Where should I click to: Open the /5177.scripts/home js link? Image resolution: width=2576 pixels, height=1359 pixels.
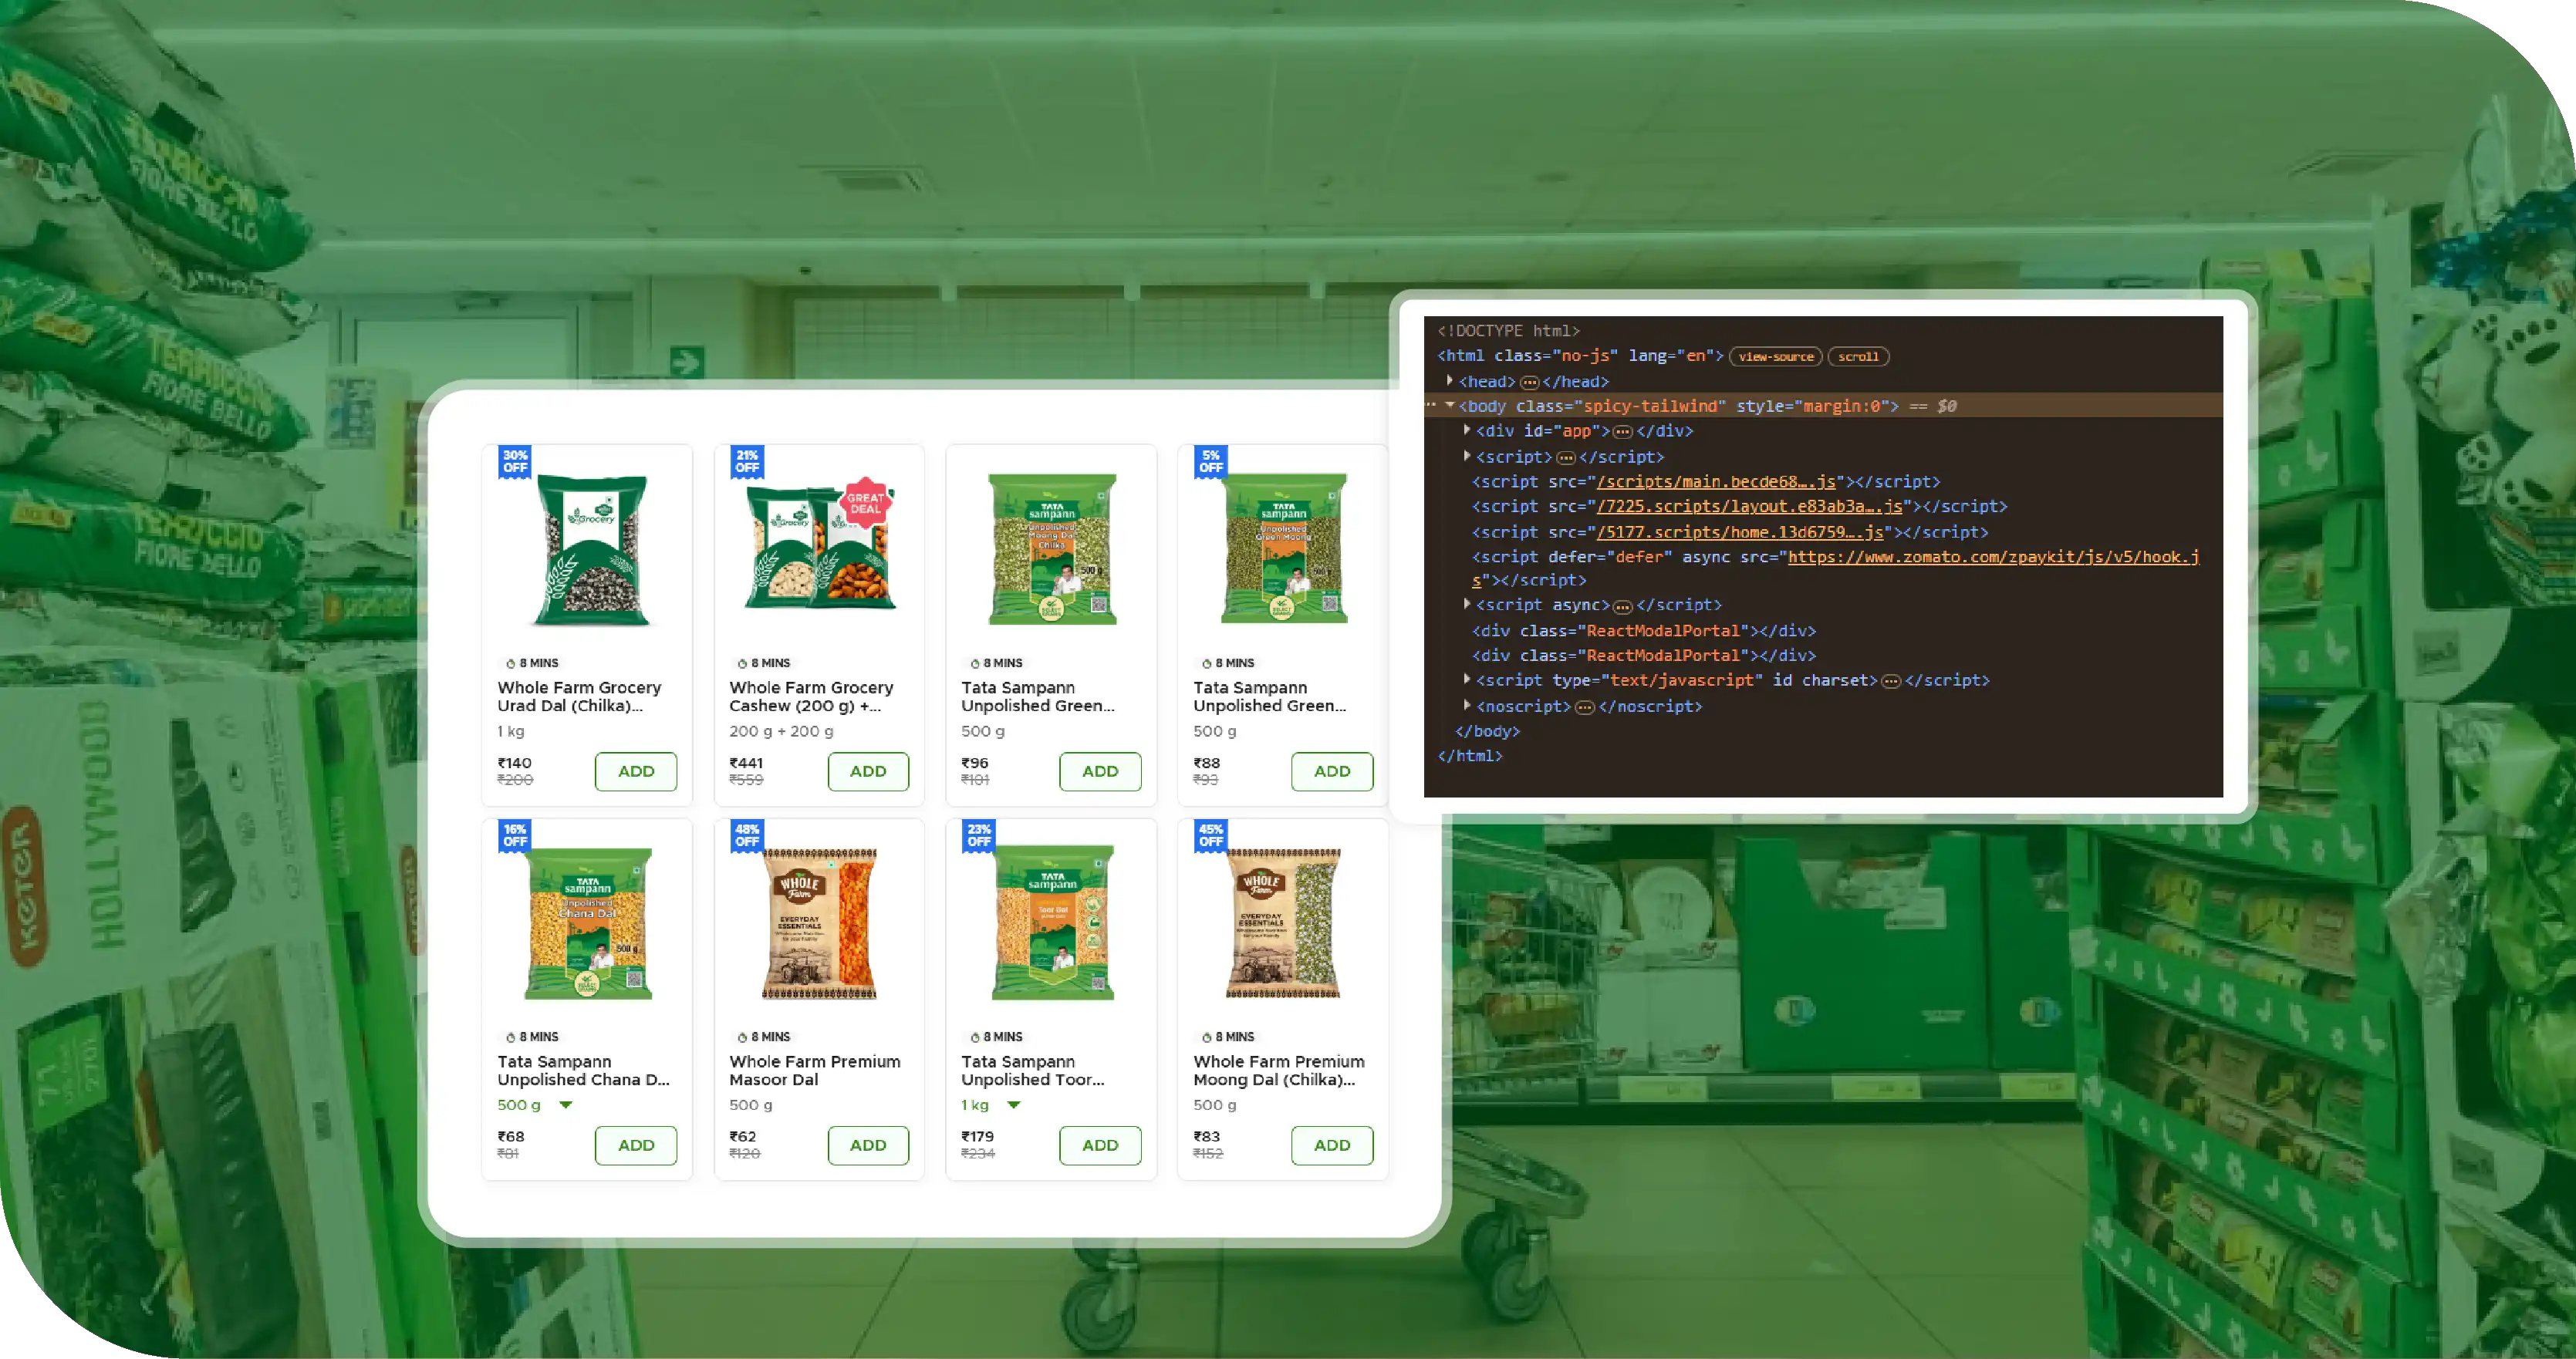pyautogui.click(x=1740, y=532)
